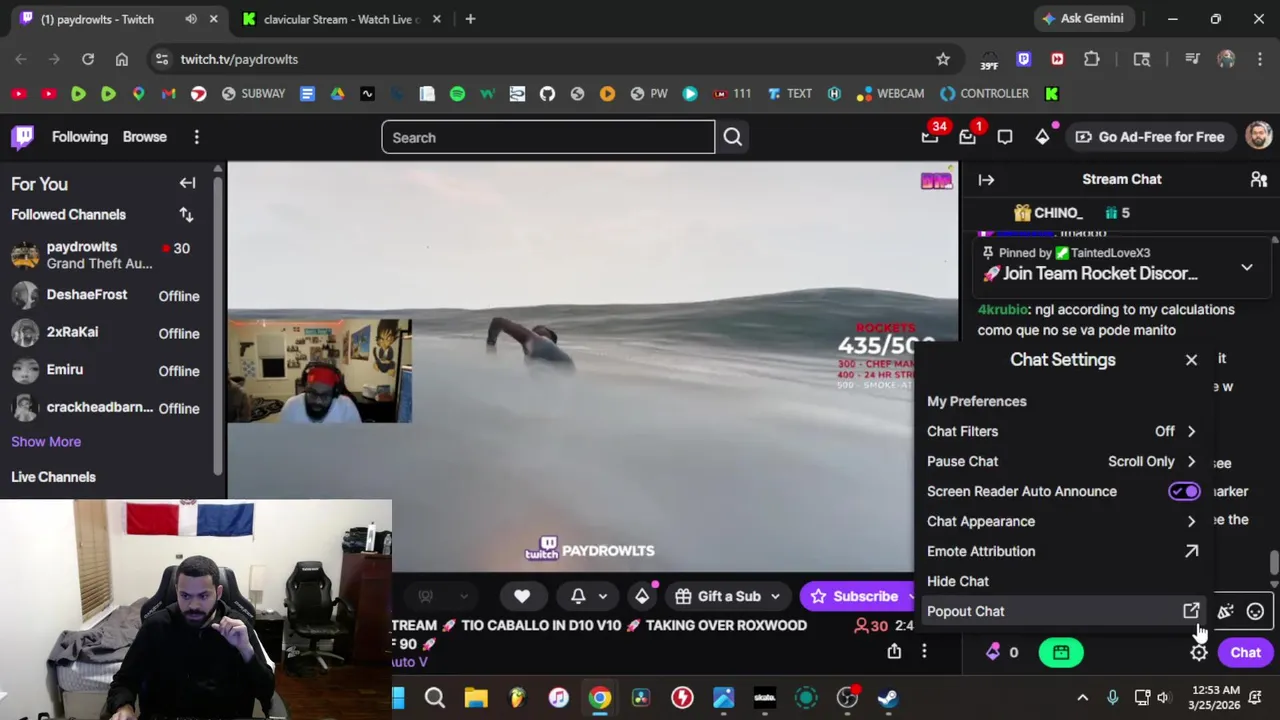
Task: Close the Chat Settings panel
Action: pyautogui.click(x=1191, y=360)
